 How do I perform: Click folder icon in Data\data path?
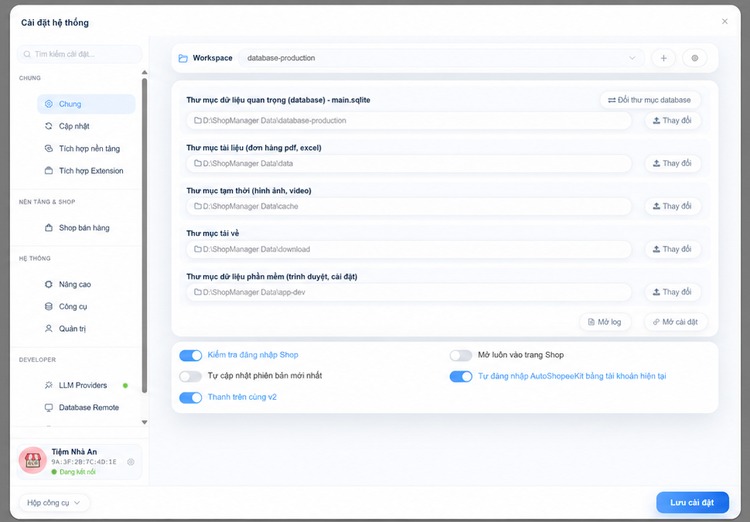click(198, 164)
